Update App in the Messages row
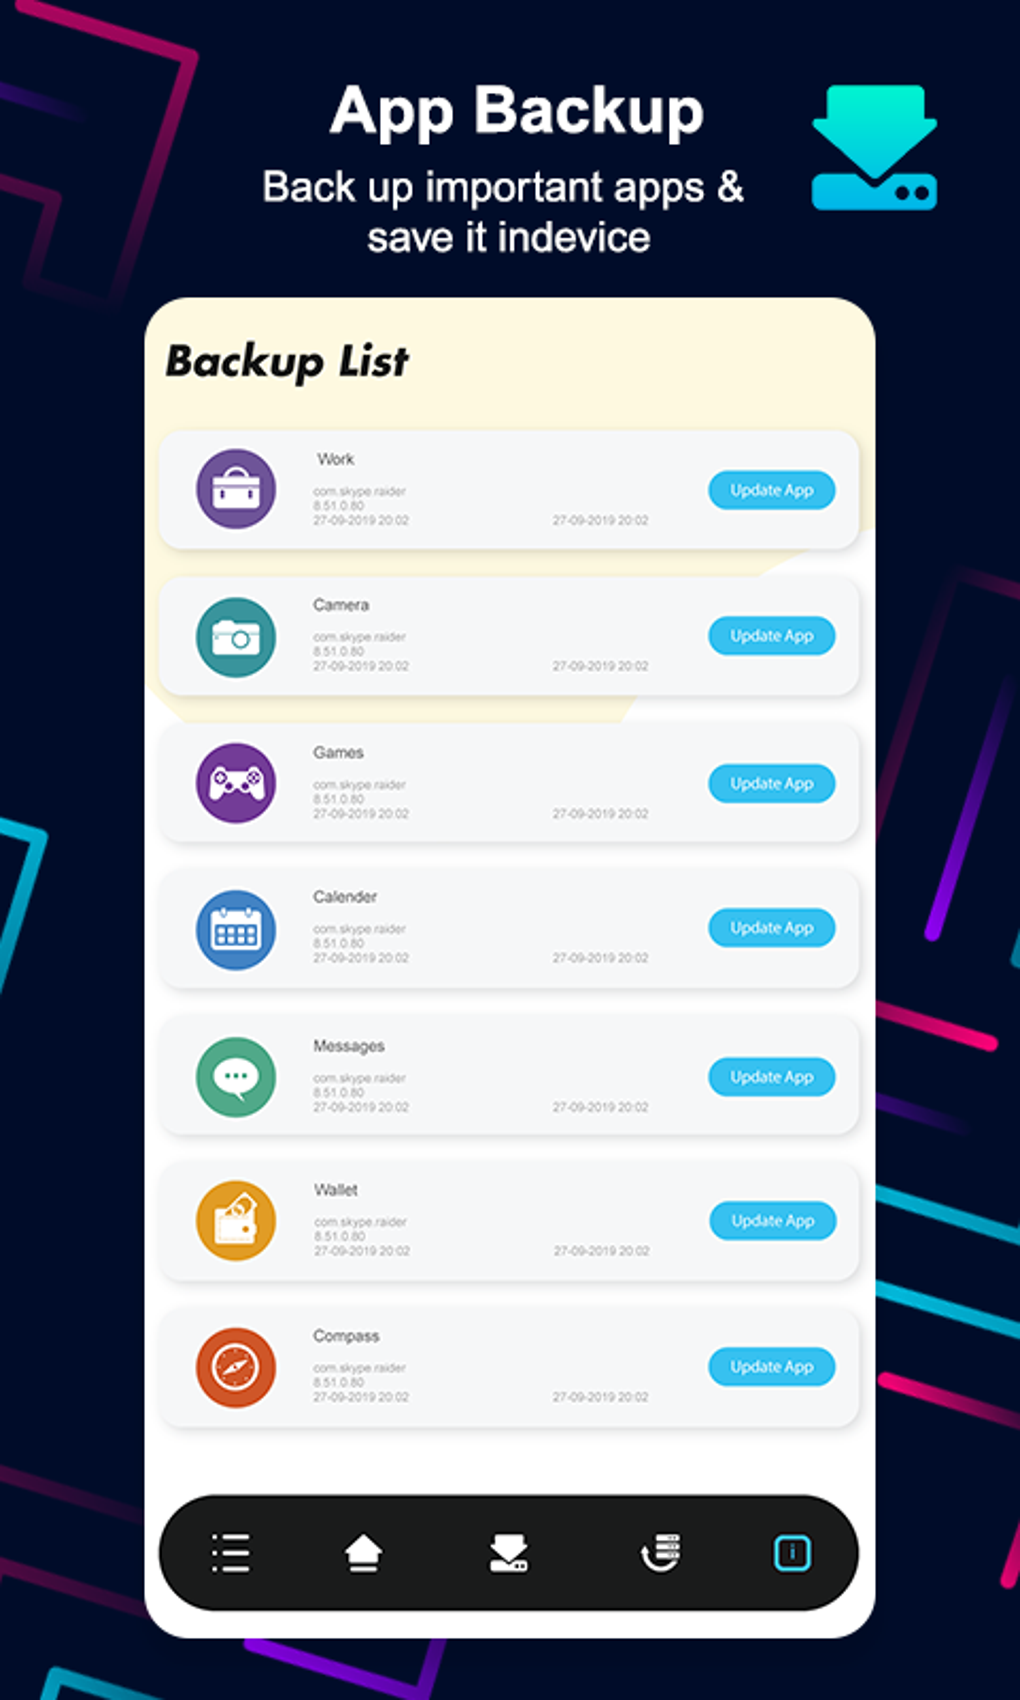 [772, 1077]
